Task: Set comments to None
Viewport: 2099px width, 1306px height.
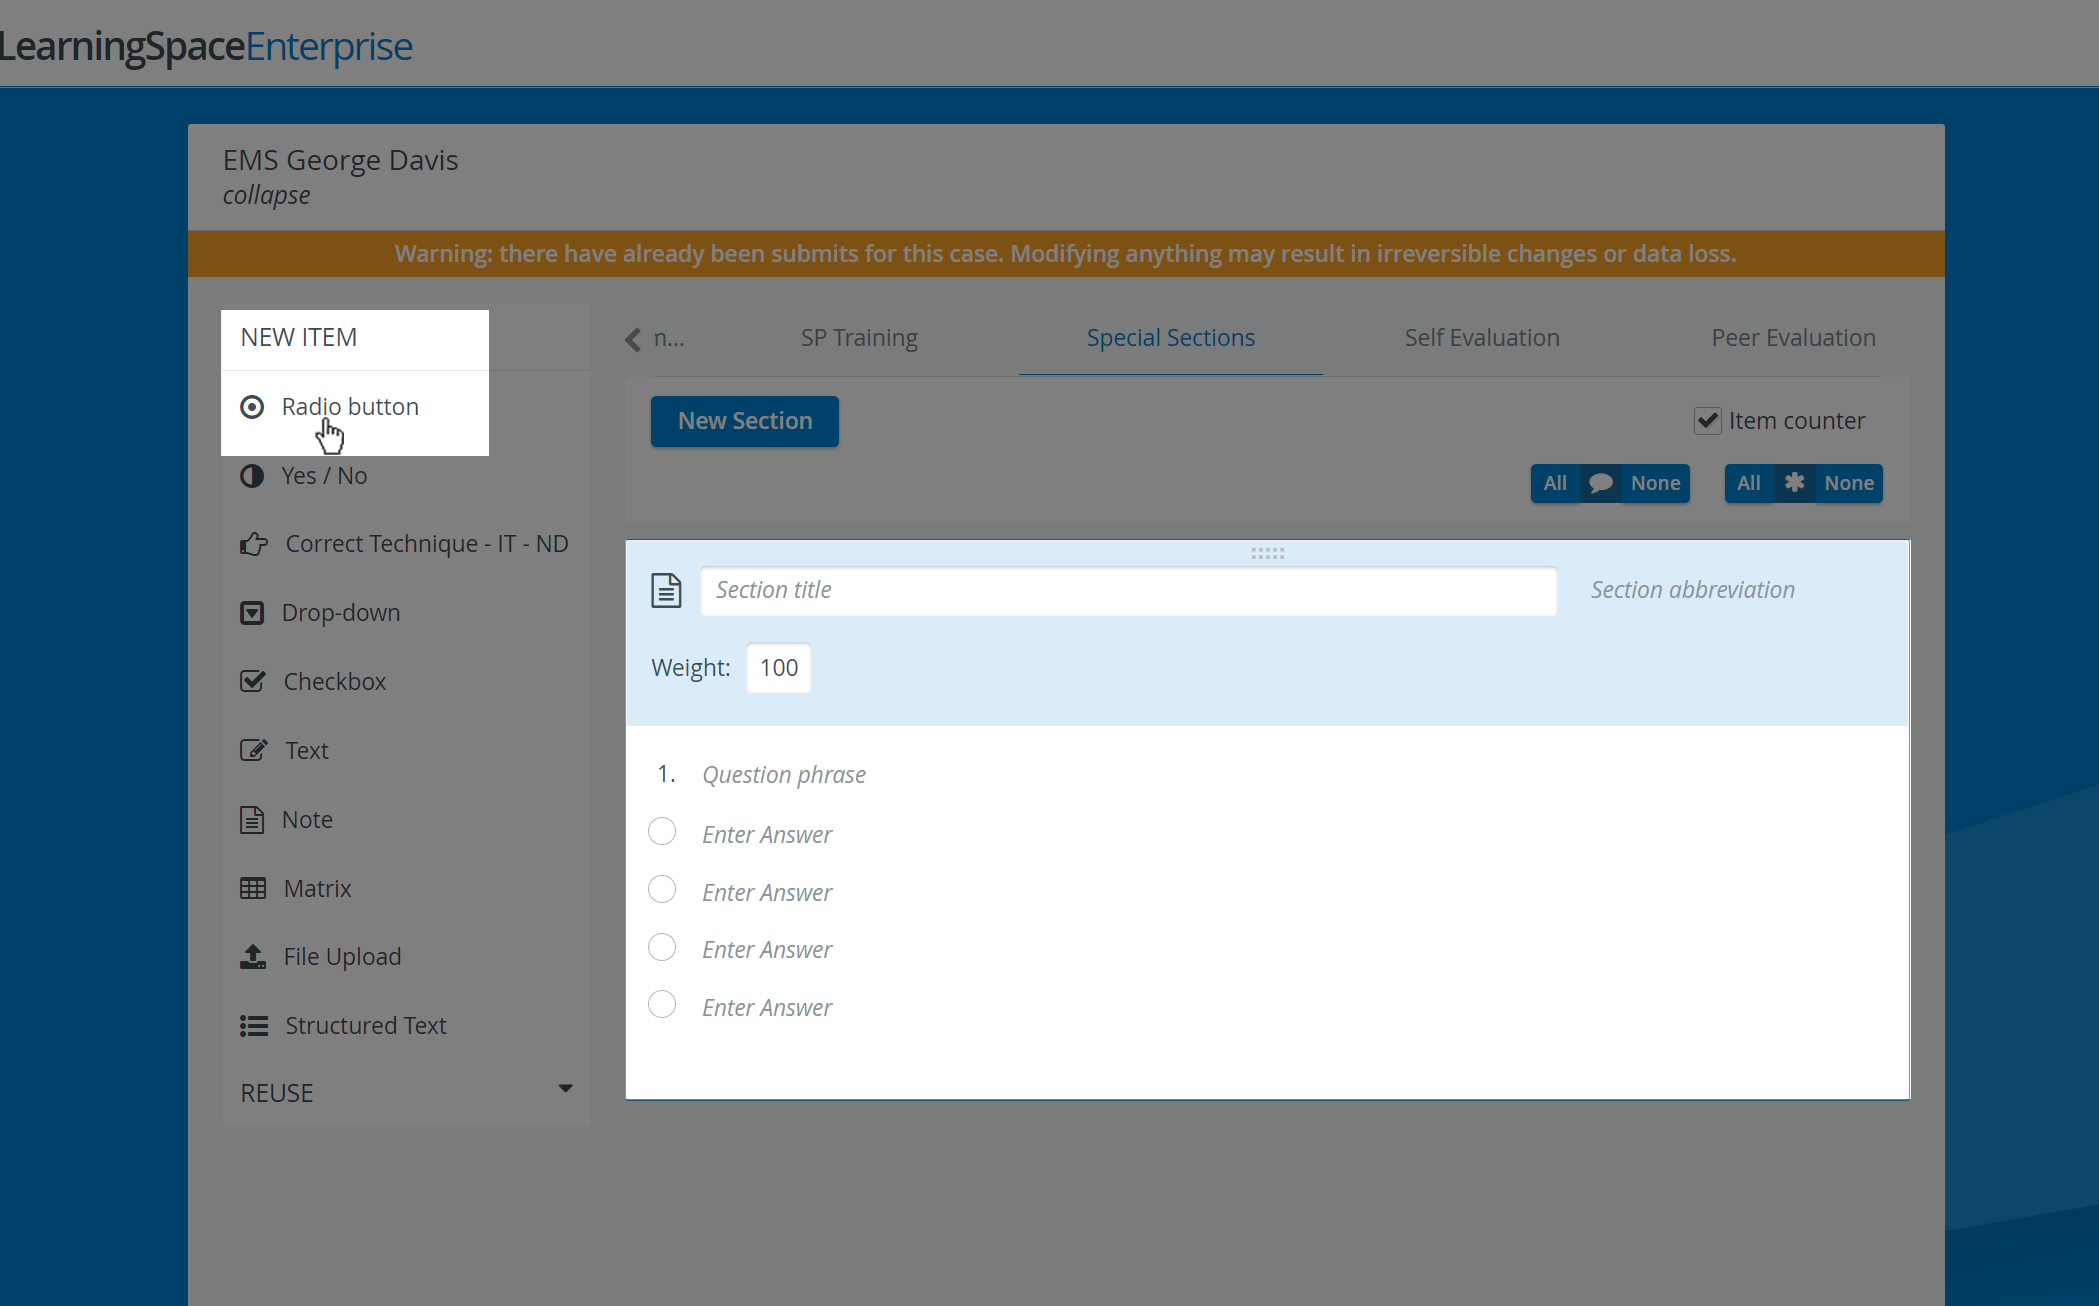Action: (x=1655, y=483)
